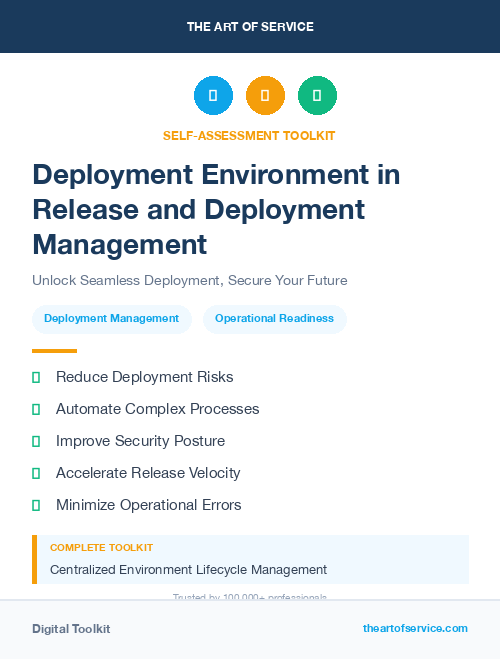This screenshot has width=500, height=659.
Task: Click the Digital Toolkit footer label
Action: pos(71,629)
